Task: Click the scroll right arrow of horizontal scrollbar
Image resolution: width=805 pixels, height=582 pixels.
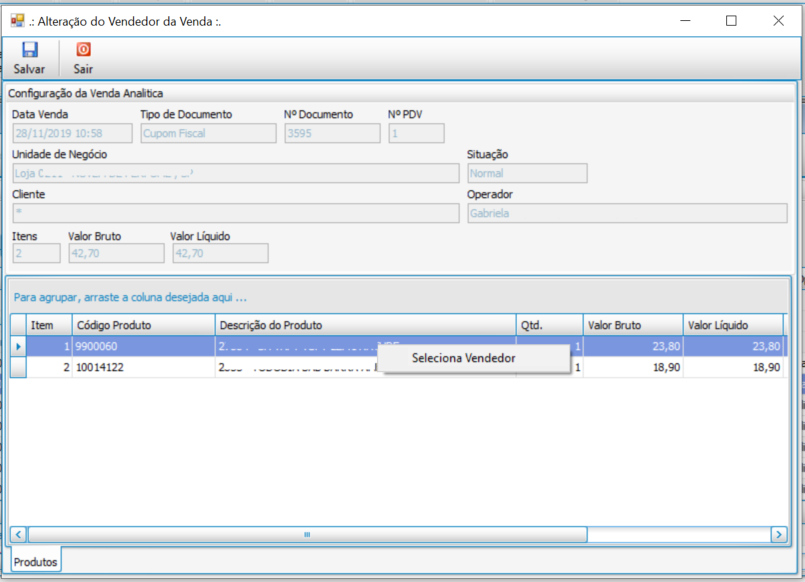Action: click(779, 534)
